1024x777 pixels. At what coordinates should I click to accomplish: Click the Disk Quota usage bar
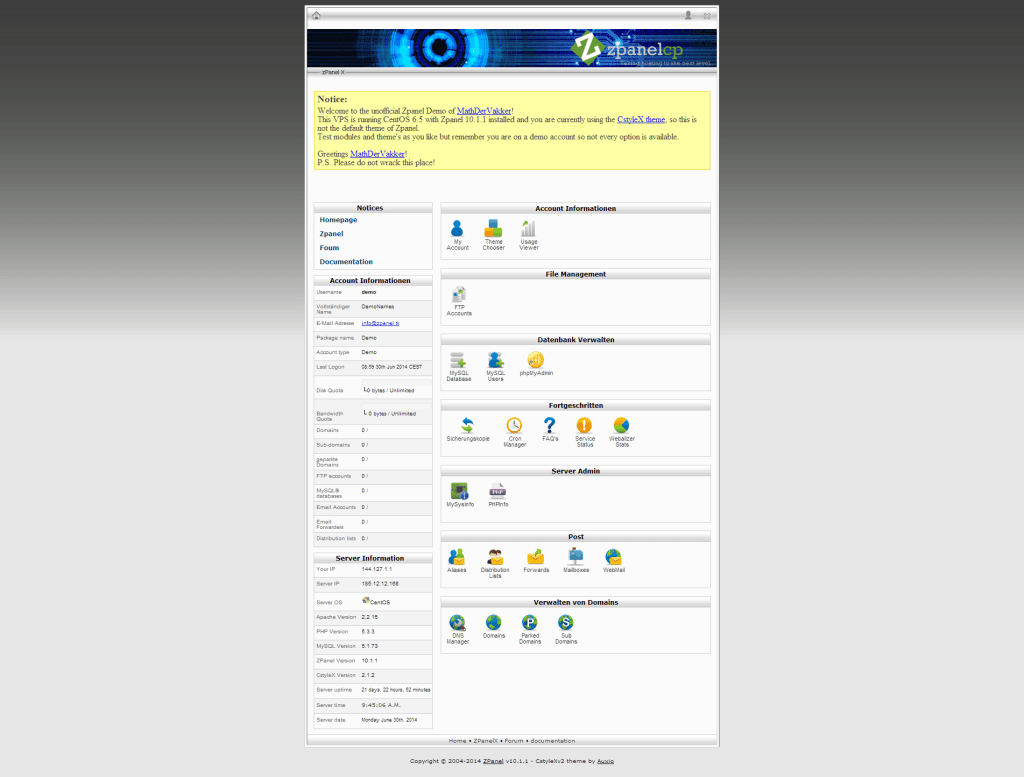pyautogui.click(x=396, y=382)
